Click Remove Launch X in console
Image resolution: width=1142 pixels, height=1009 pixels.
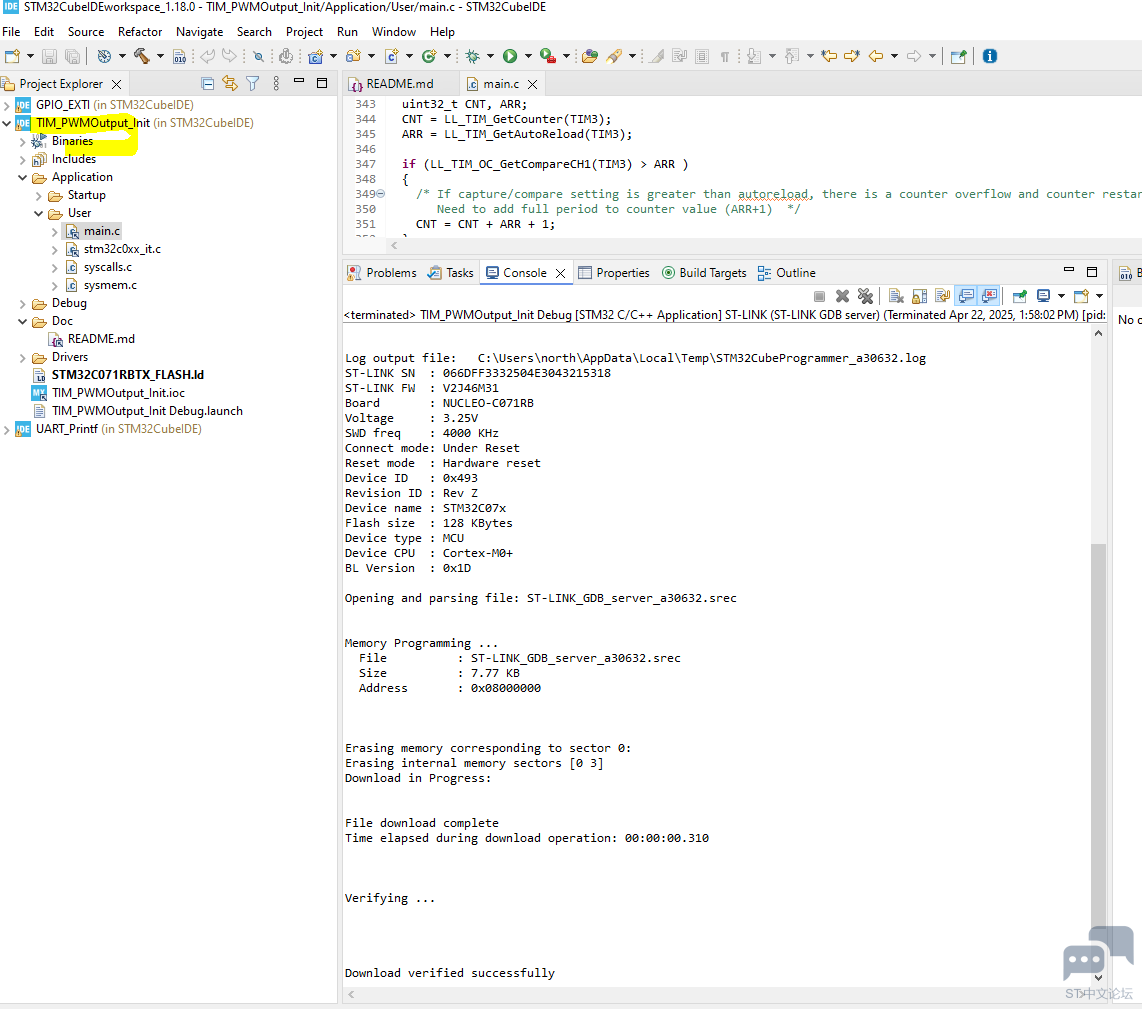[842, 296]
